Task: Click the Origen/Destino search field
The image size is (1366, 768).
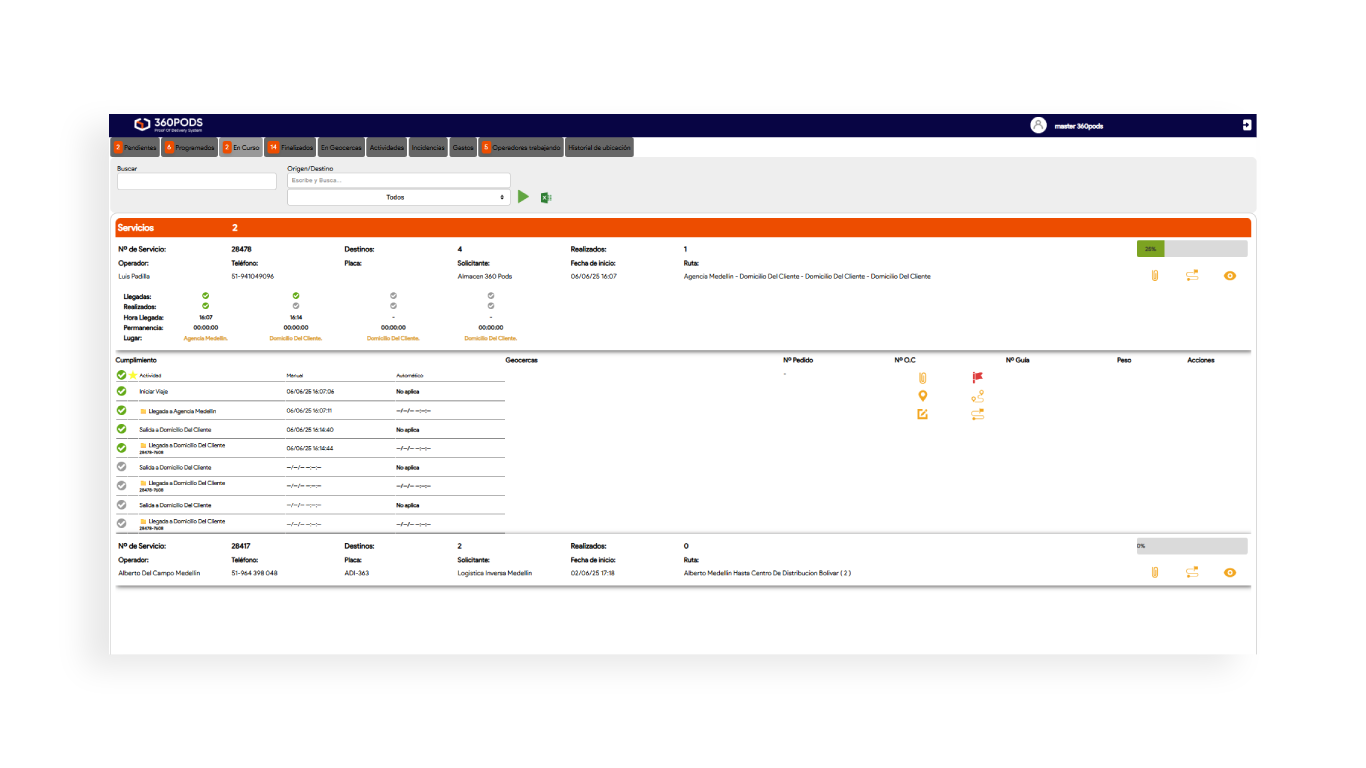Action: (398, 180)
